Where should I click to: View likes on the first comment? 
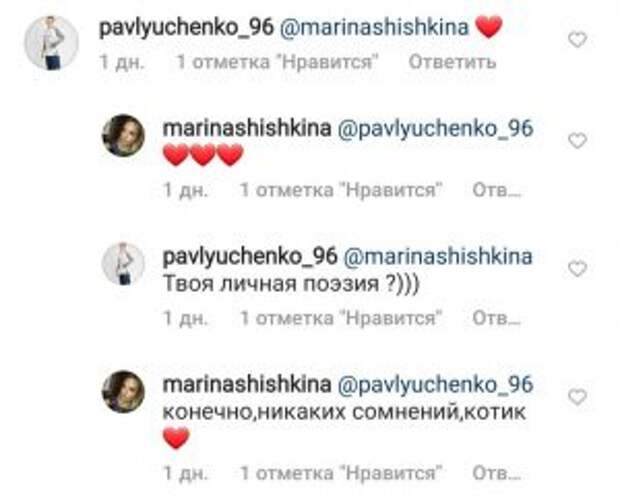point(278,62)
